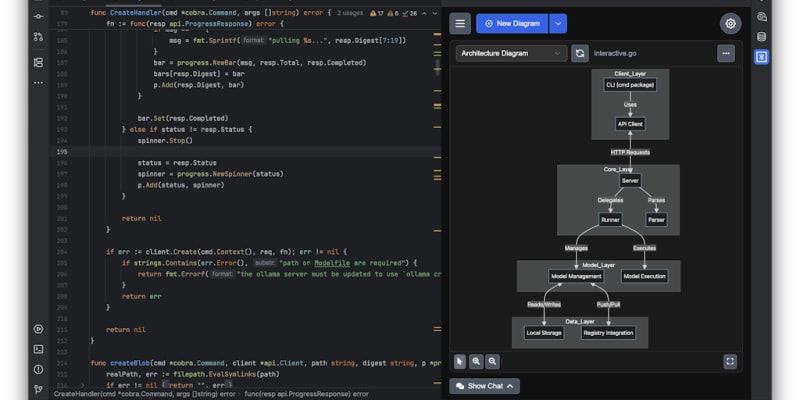This screenshot has height=400, width=800.
Task: Open the Structure tool window icon
Action: click(x=38, y=63)
